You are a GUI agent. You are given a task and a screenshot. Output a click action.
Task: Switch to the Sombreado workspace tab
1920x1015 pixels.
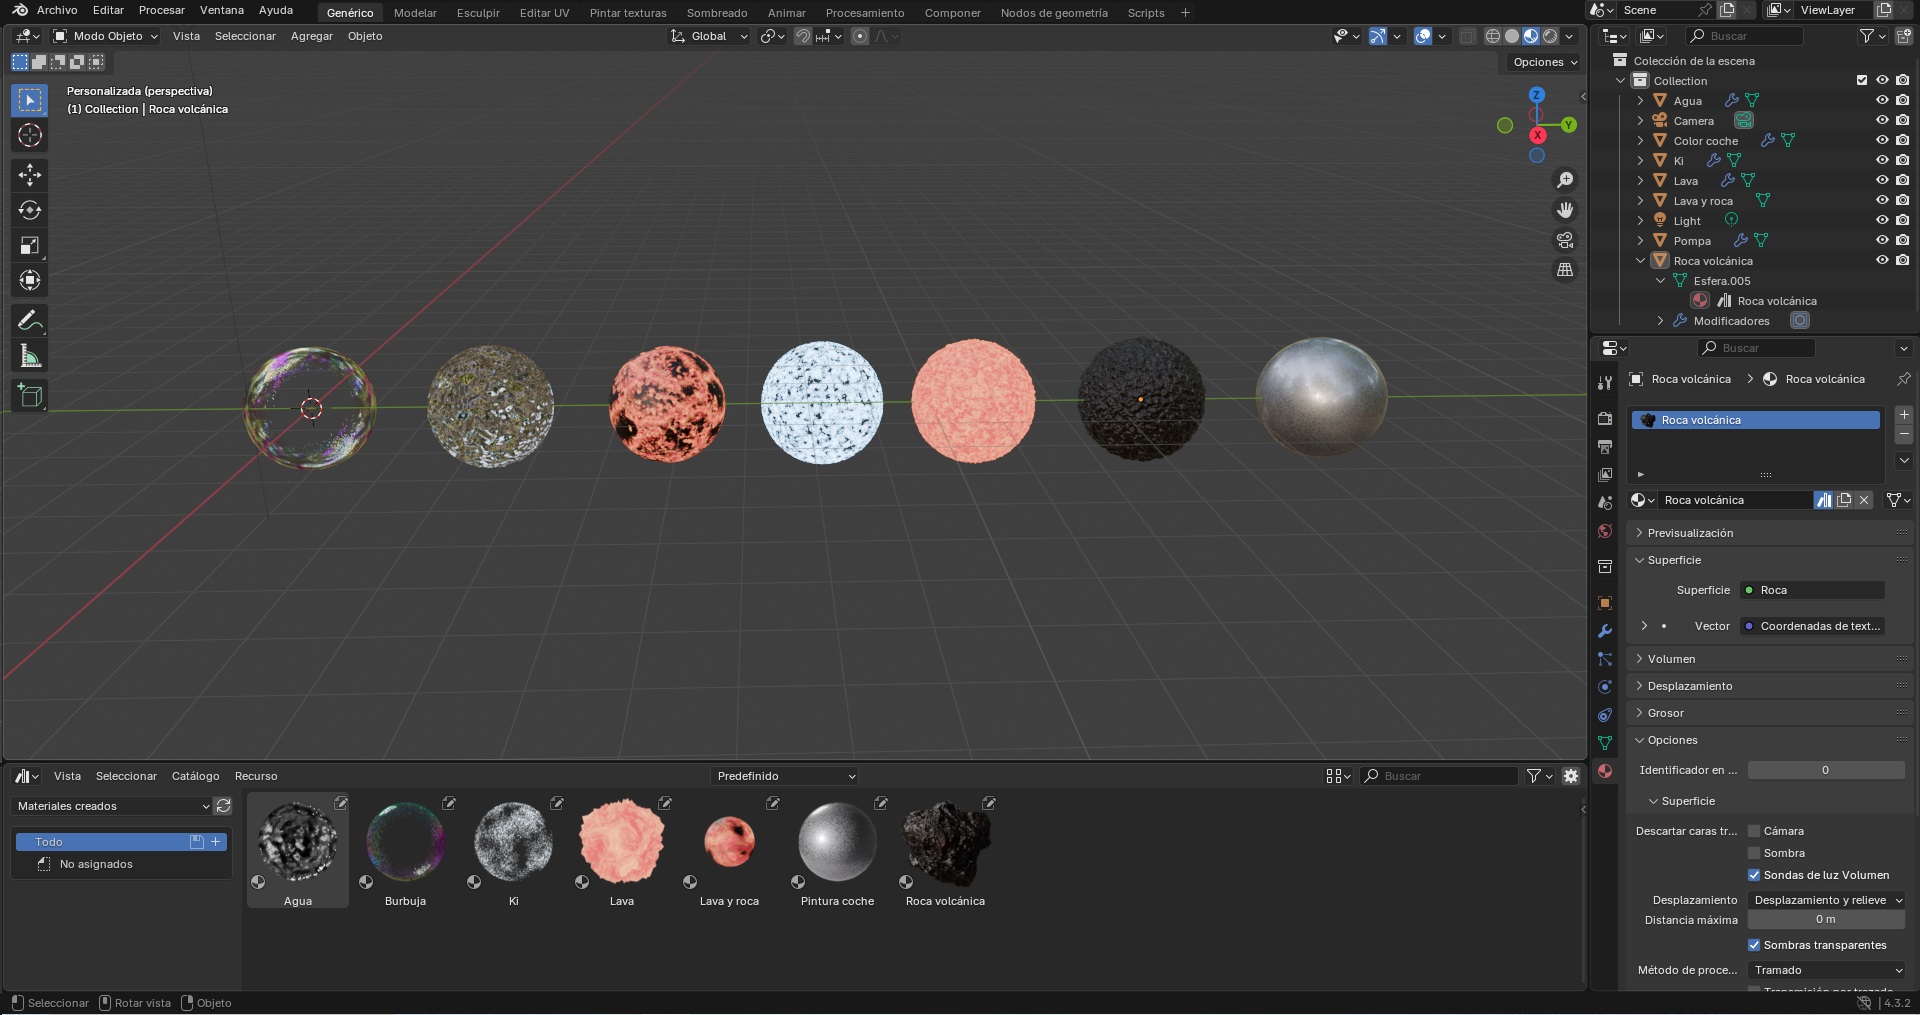717,13
